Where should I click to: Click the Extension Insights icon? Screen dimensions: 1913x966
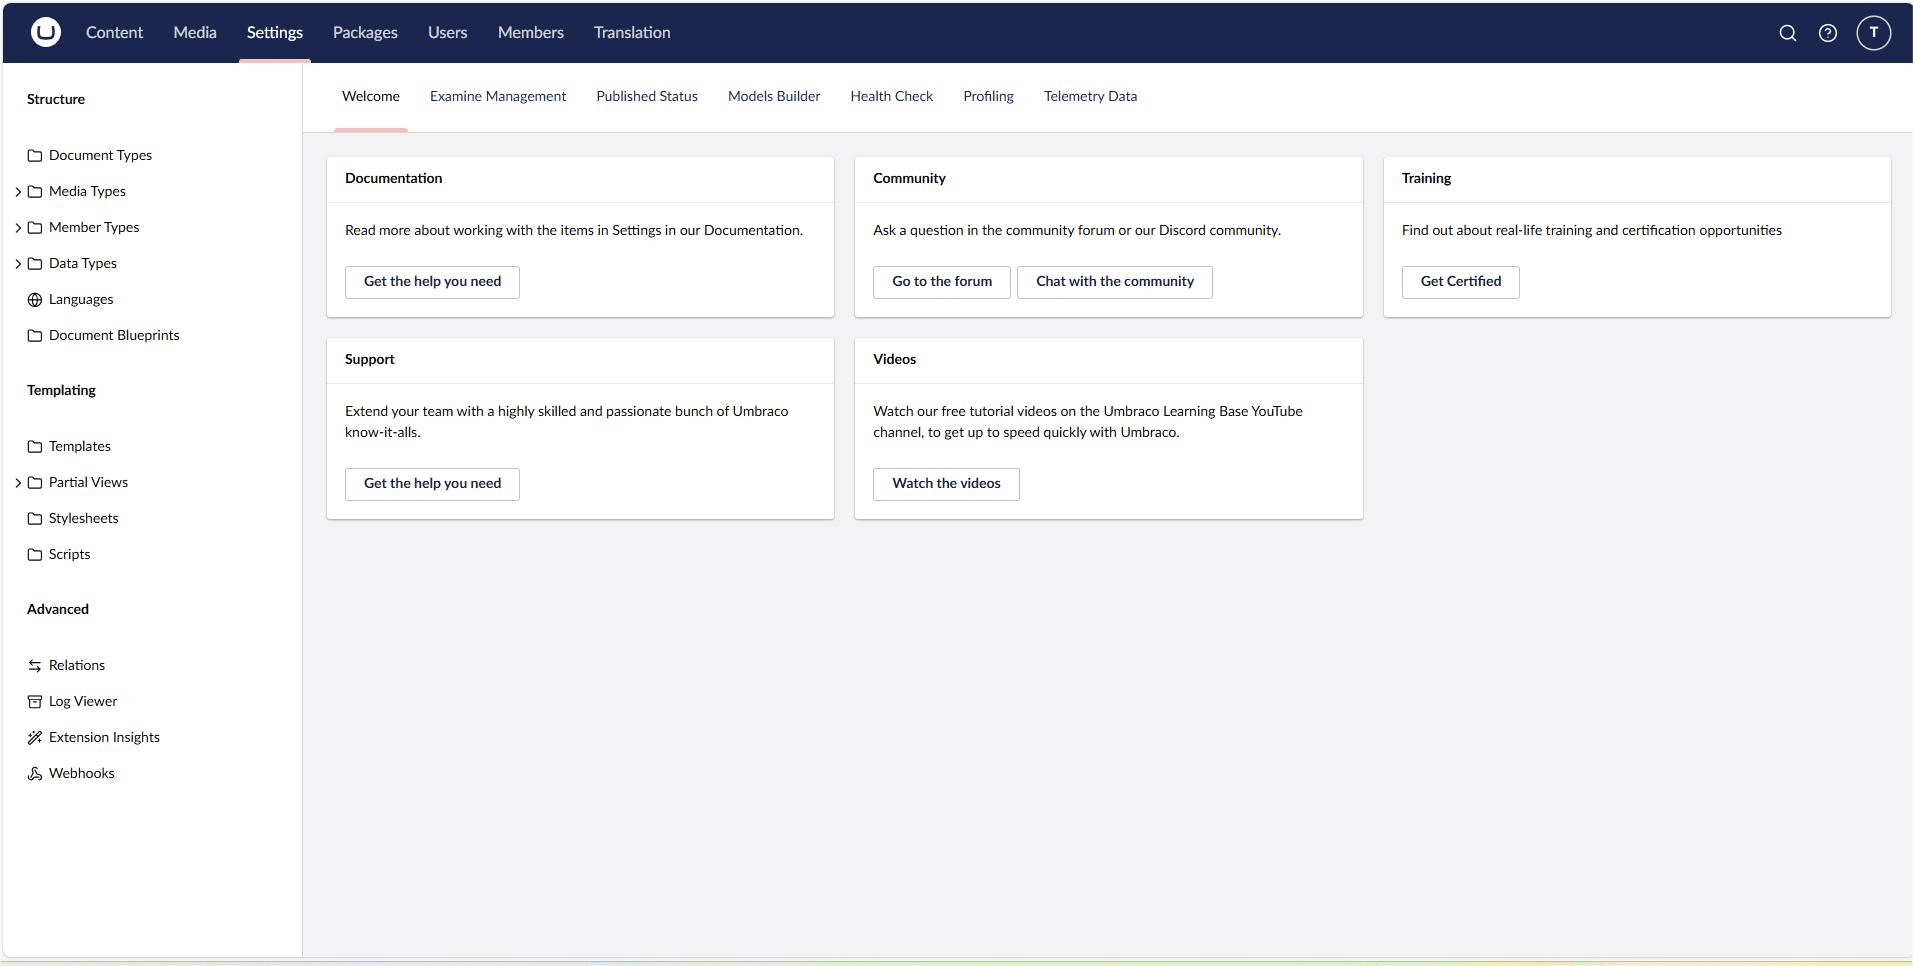tap(35, 737)
